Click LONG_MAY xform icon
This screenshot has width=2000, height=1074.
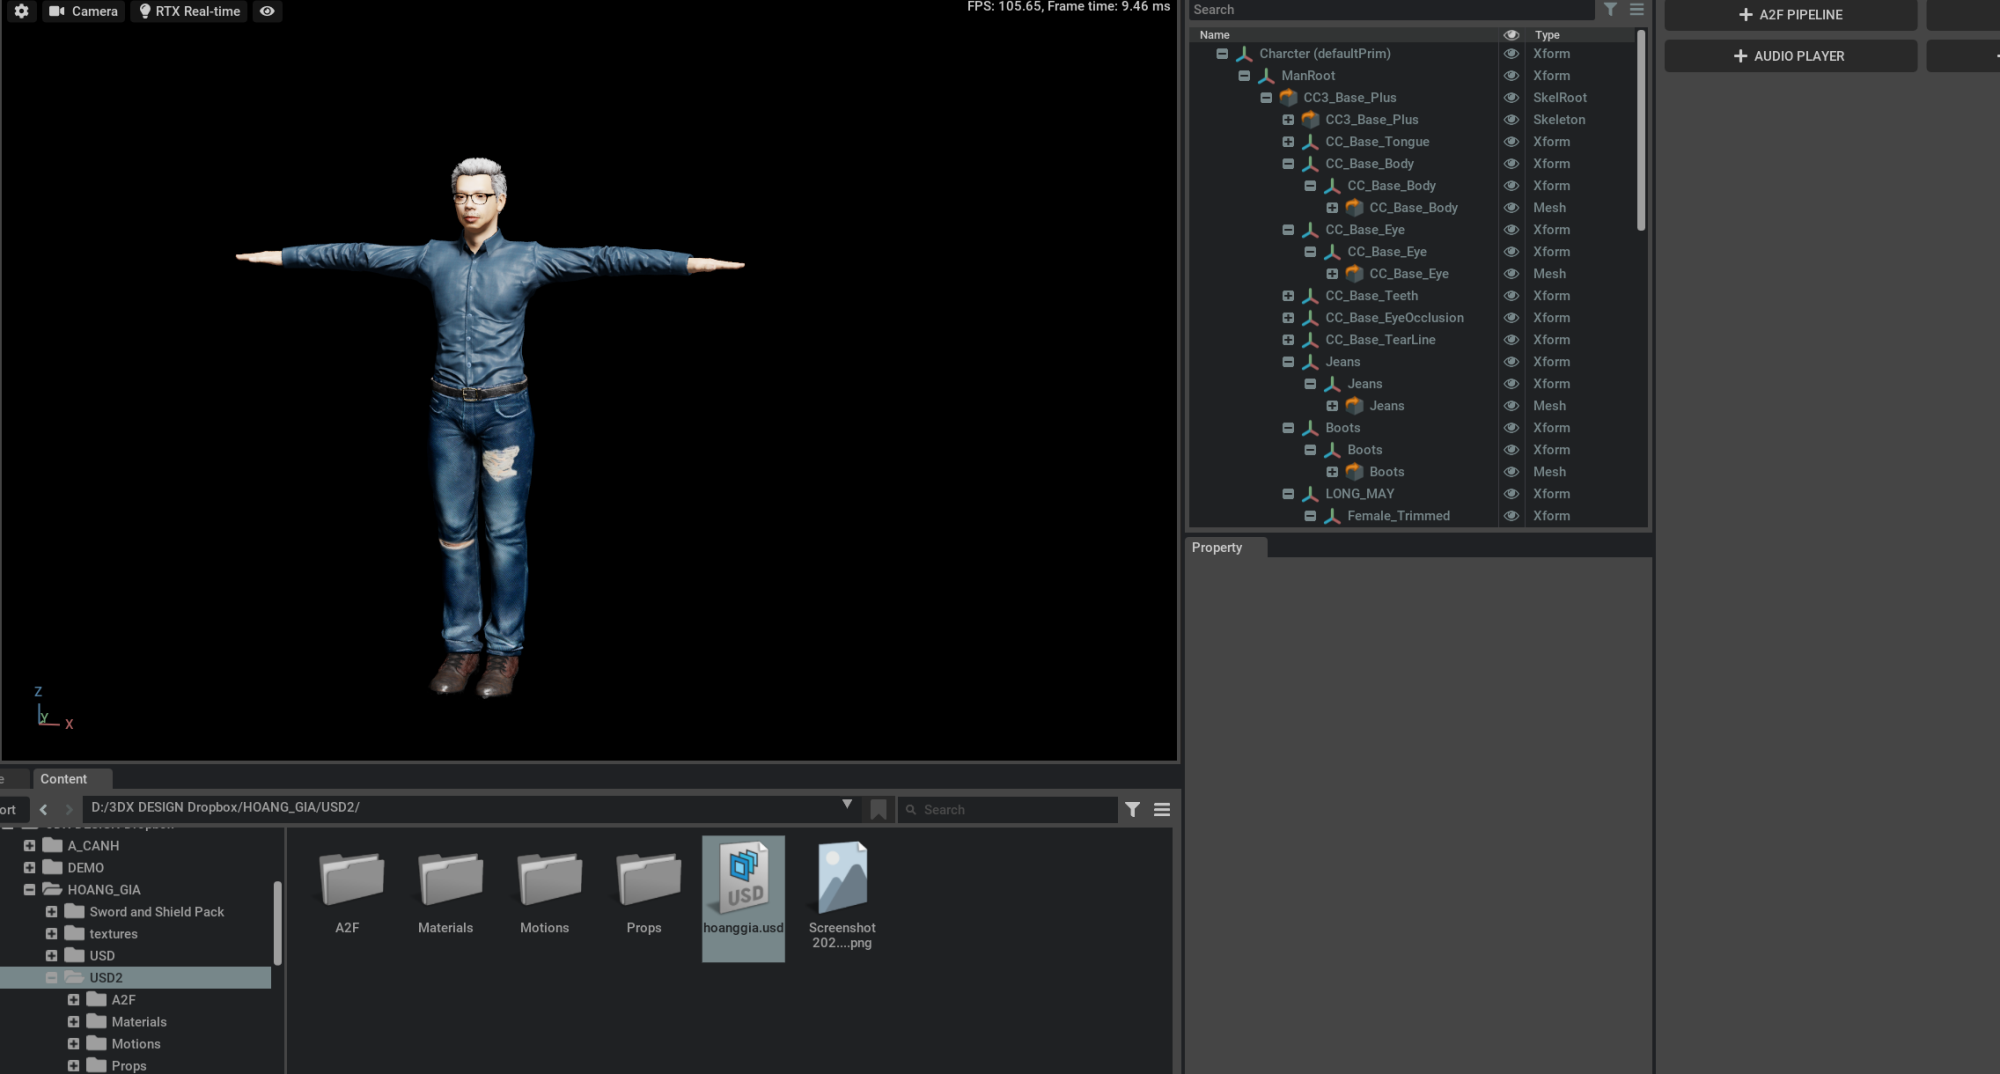(x=1310, y=494)
